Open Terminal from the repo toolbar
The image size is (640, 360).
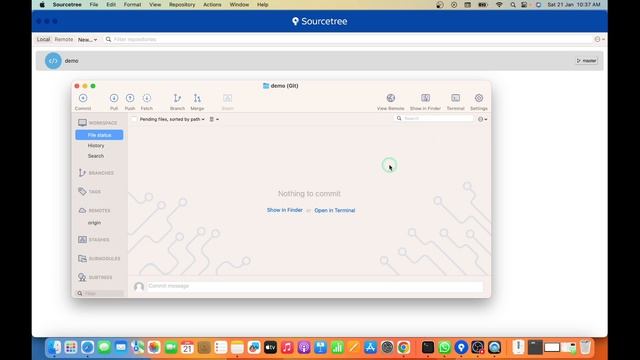pyautogui.click(x=456, y=98)
